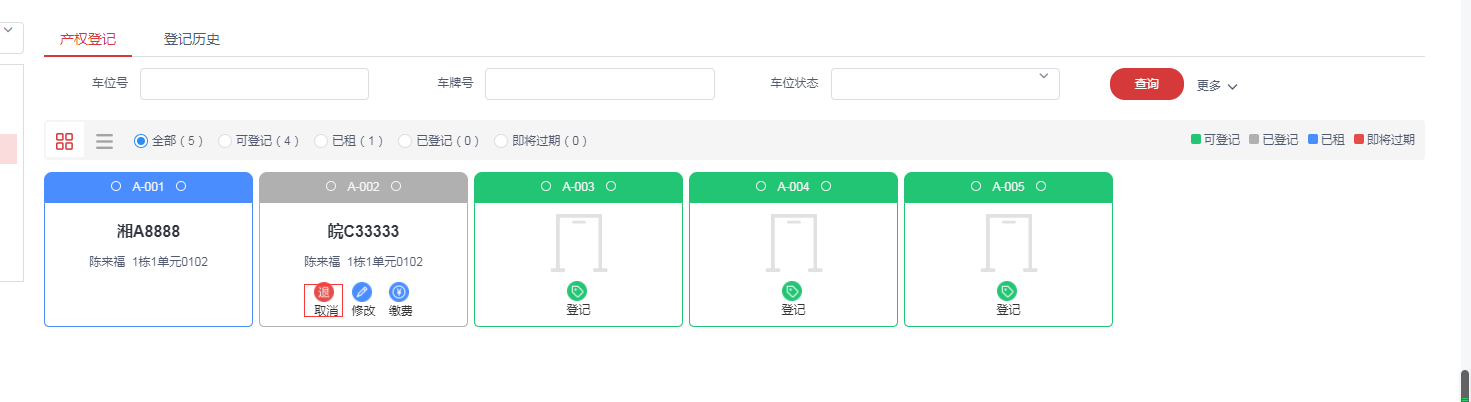Open the 车位状态 dropdown
This screenshot has height=402, width=1471.
pos(944,84)
